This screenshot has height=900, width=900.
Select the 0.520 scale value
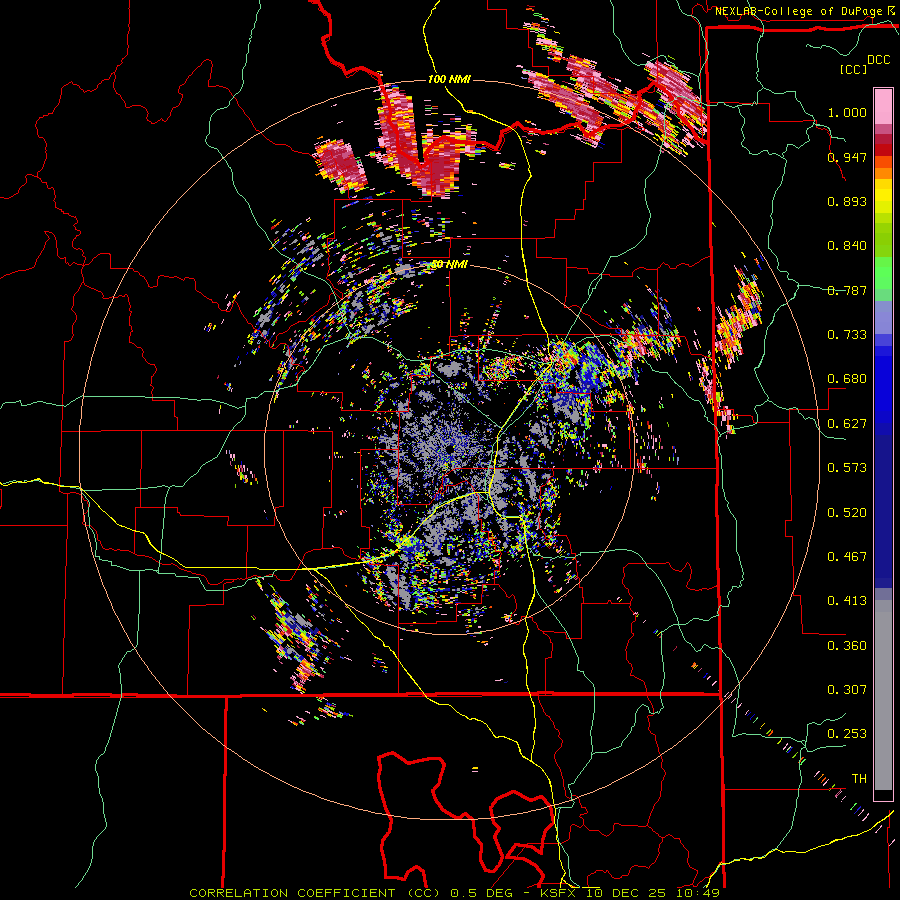pyautogui.click(x=847, y=513)
